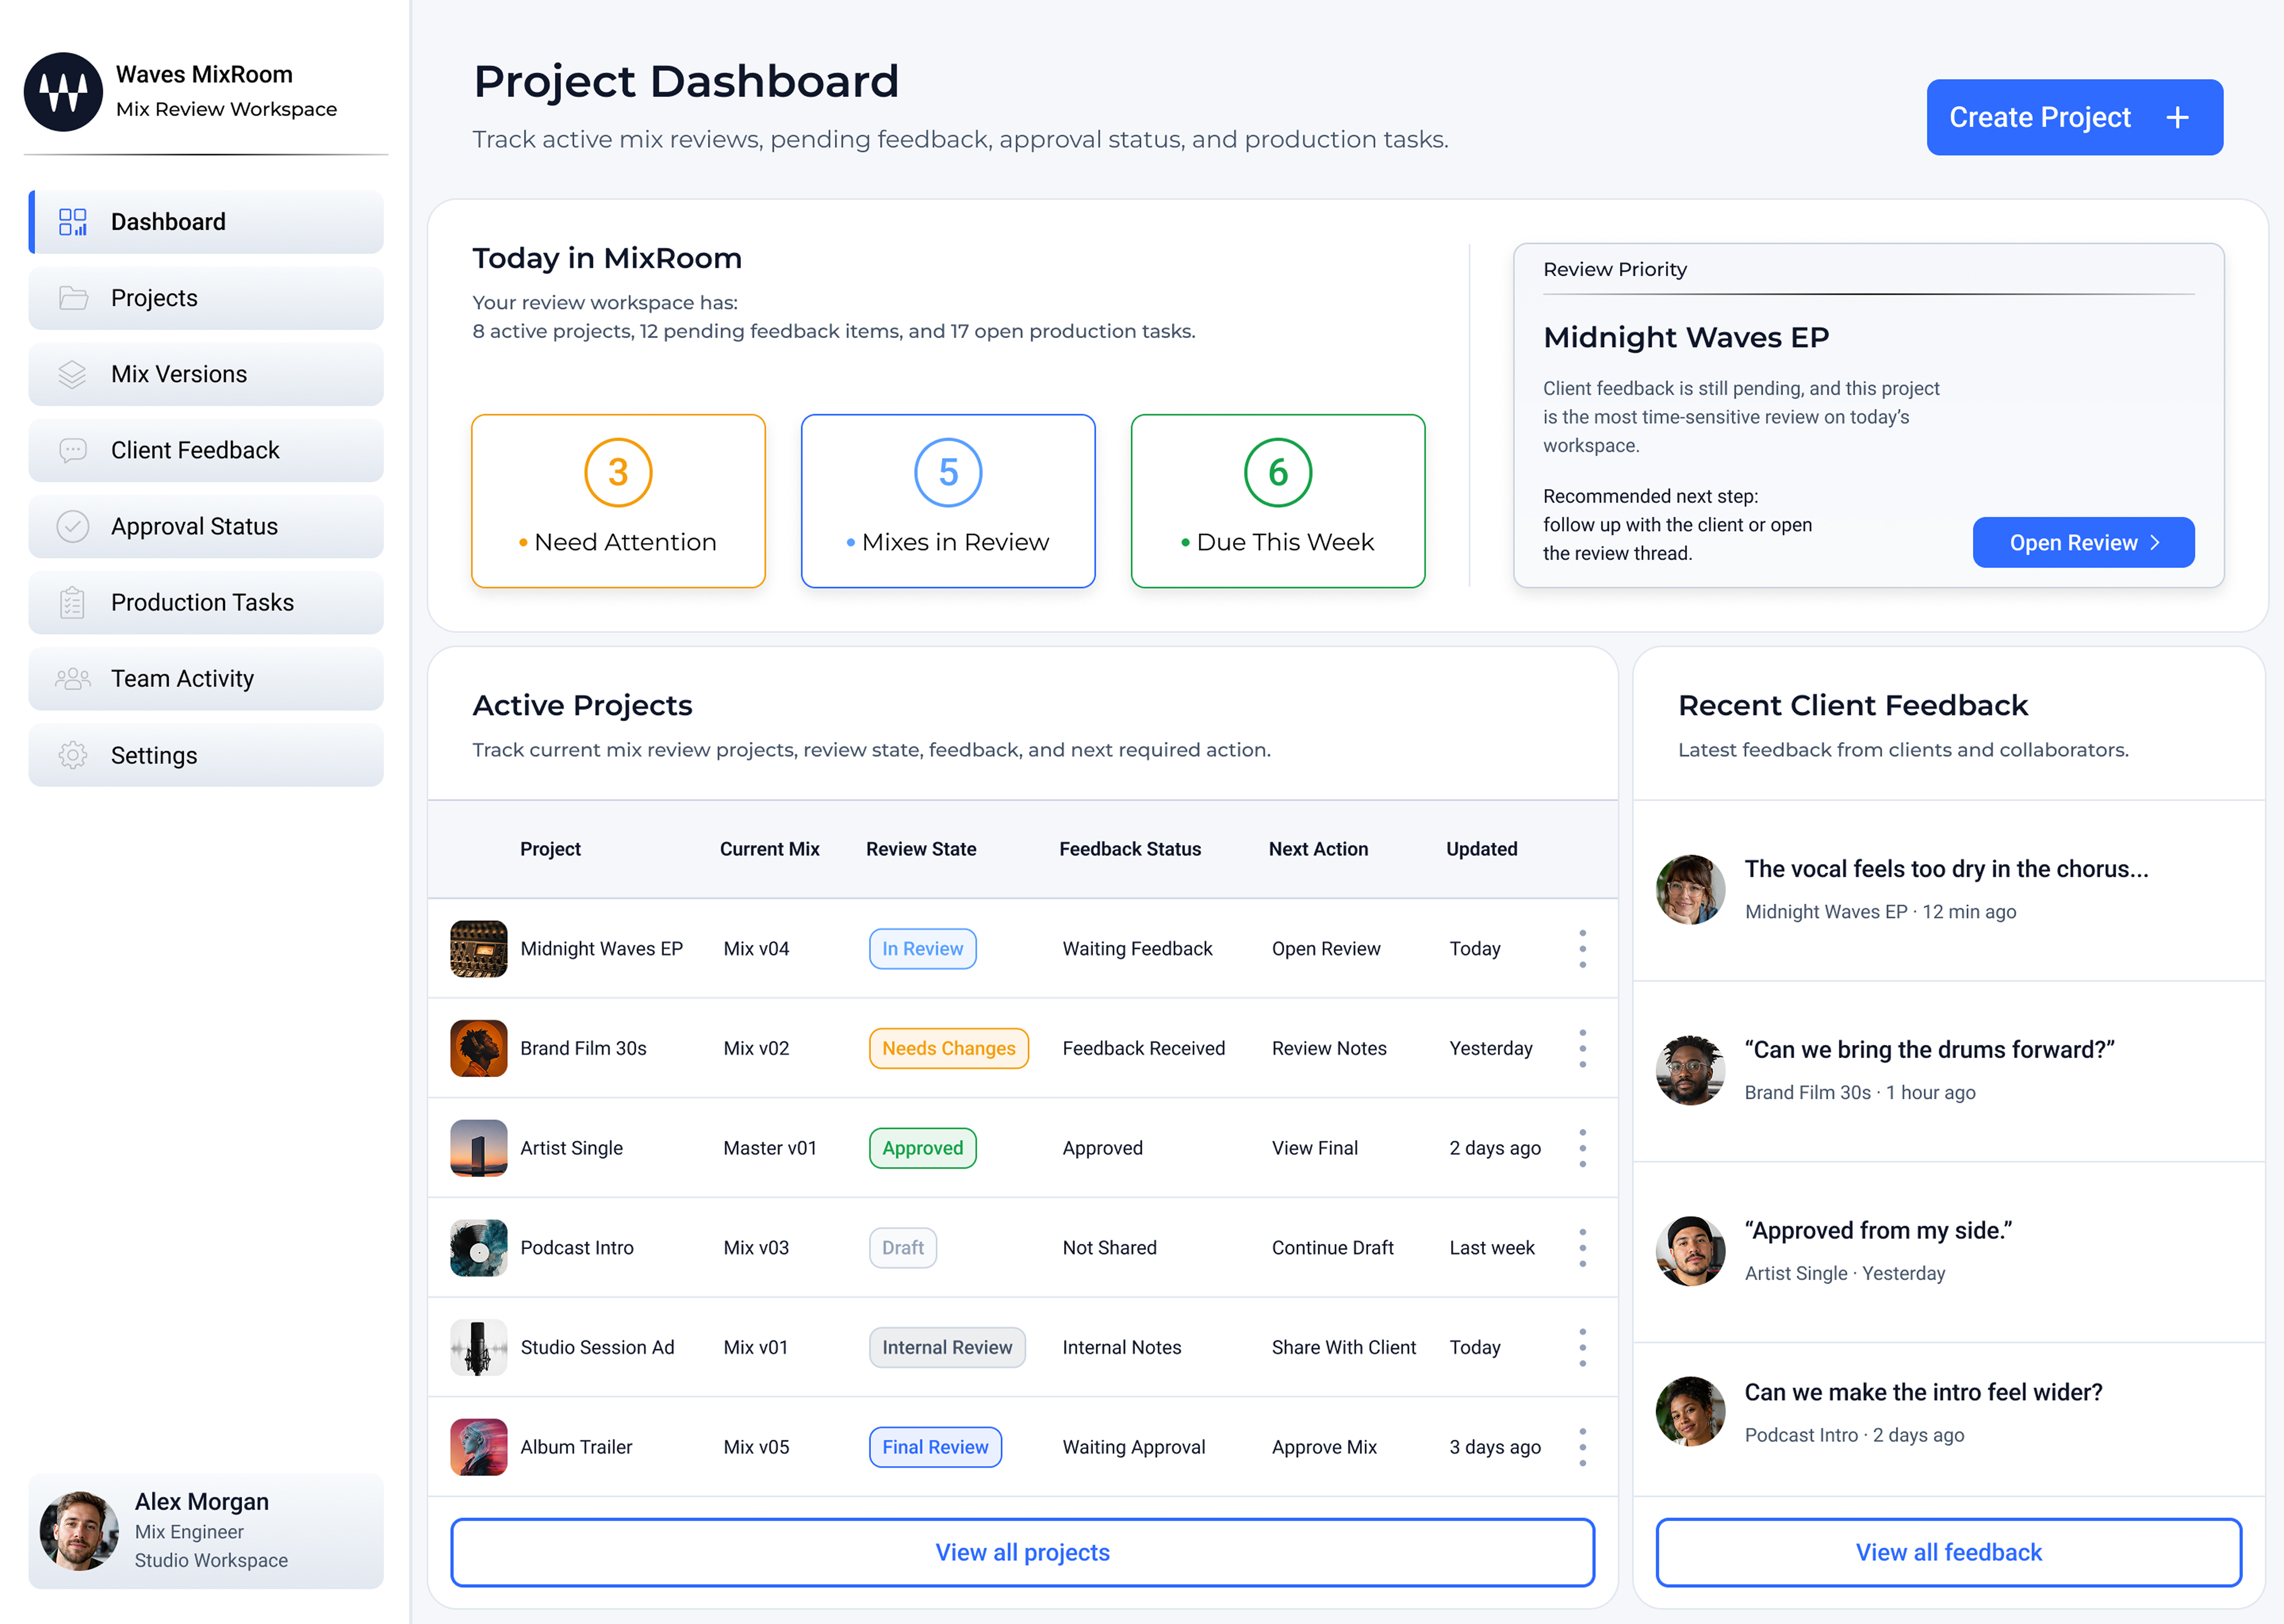Screen dimensions: 2284x1624
Task: Click the Artist Single project thumbnail
Action: pyautogui.click(x=479, y=1148)
